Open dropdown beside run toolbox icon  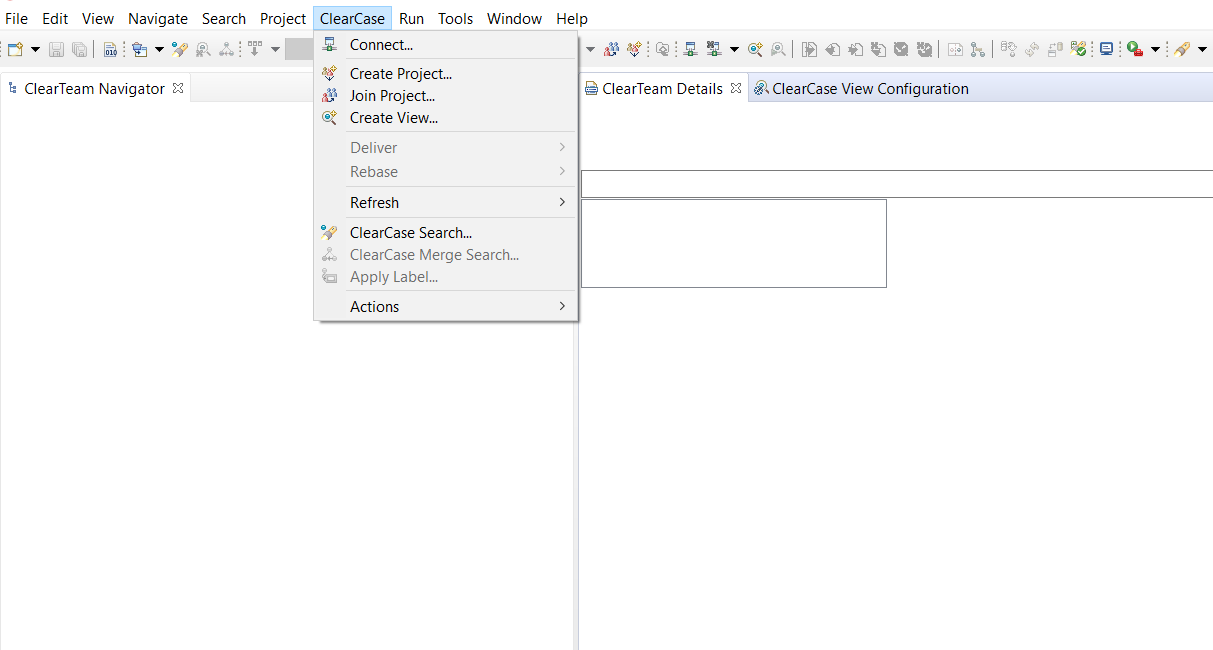point(1155,49)
